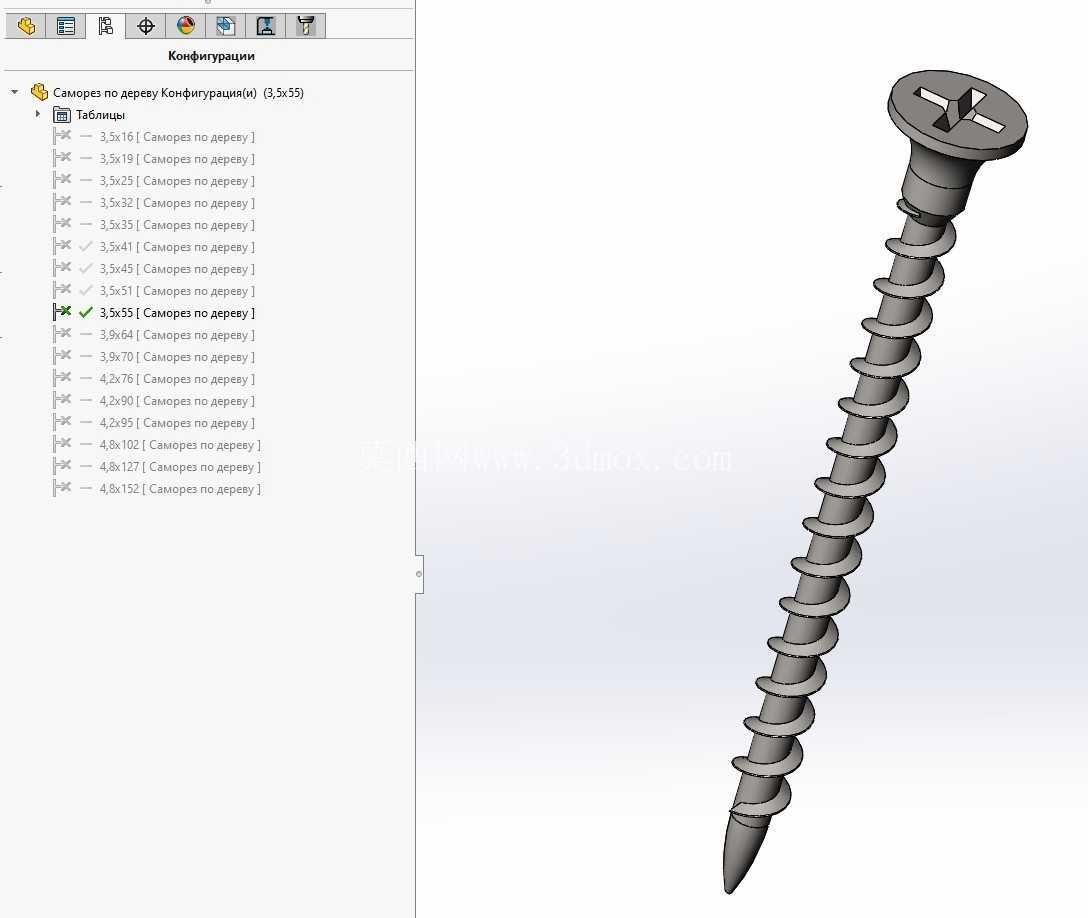Select the ConfigurationManager tab
1088x918 pixels.
pos(105,26)
